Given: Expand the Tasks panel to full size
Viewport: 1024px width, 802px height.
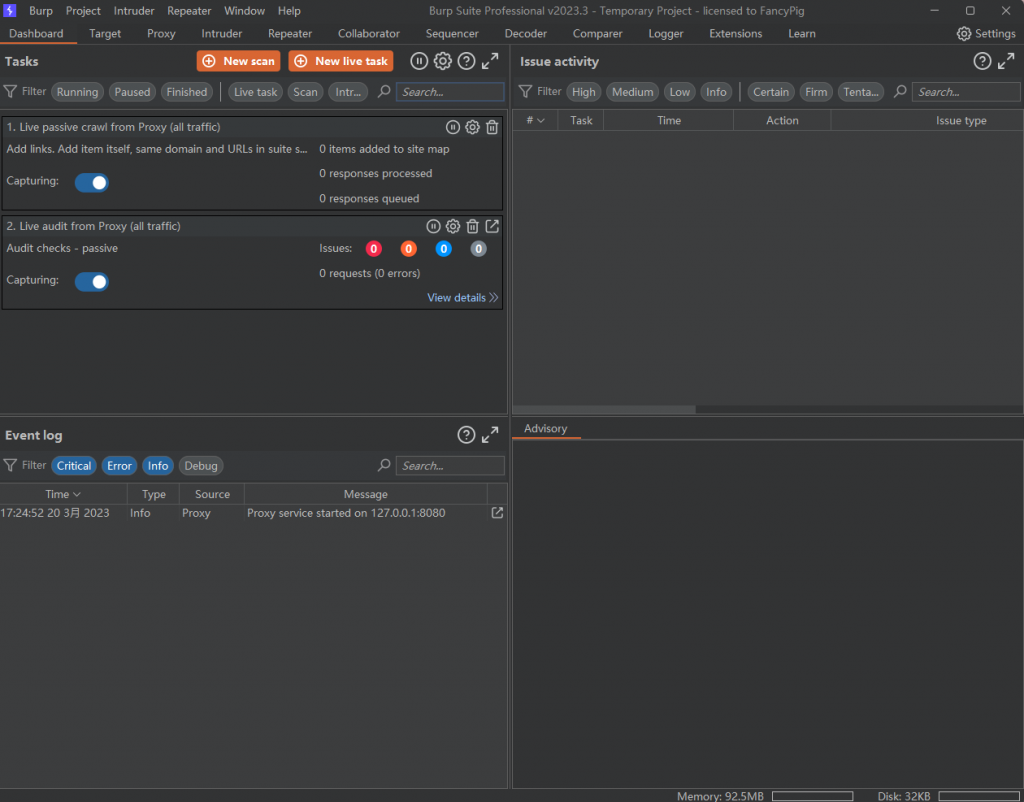Looking at the screenshot, I should [490, 61].
